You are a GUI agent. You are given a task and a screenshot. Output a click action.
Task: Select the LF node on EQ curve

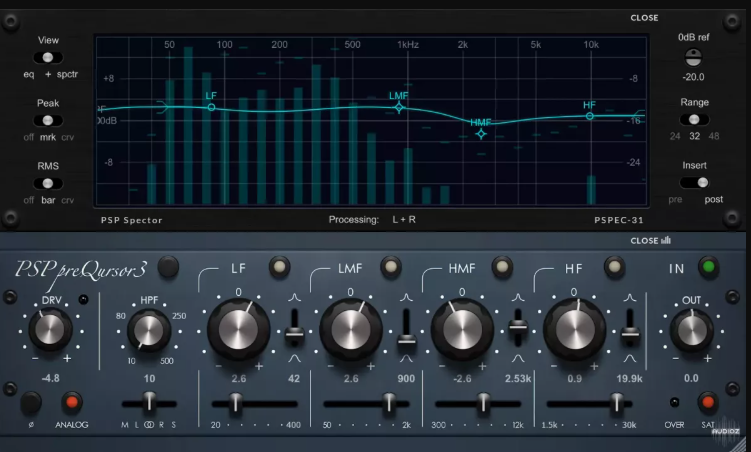(x=211, y=107)
